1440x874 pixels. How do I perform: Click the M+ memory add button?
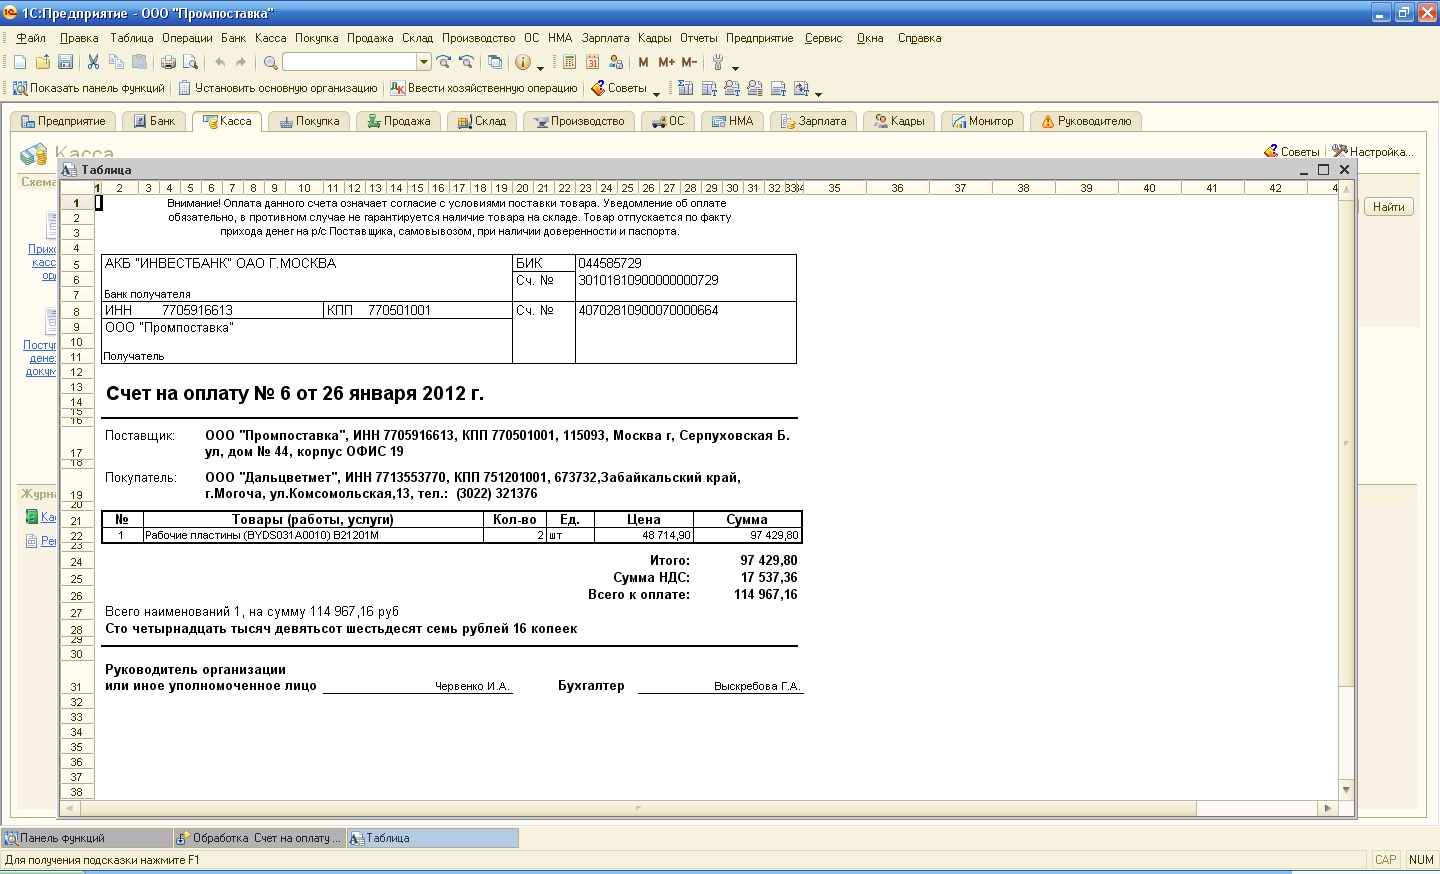coord(666,62)
